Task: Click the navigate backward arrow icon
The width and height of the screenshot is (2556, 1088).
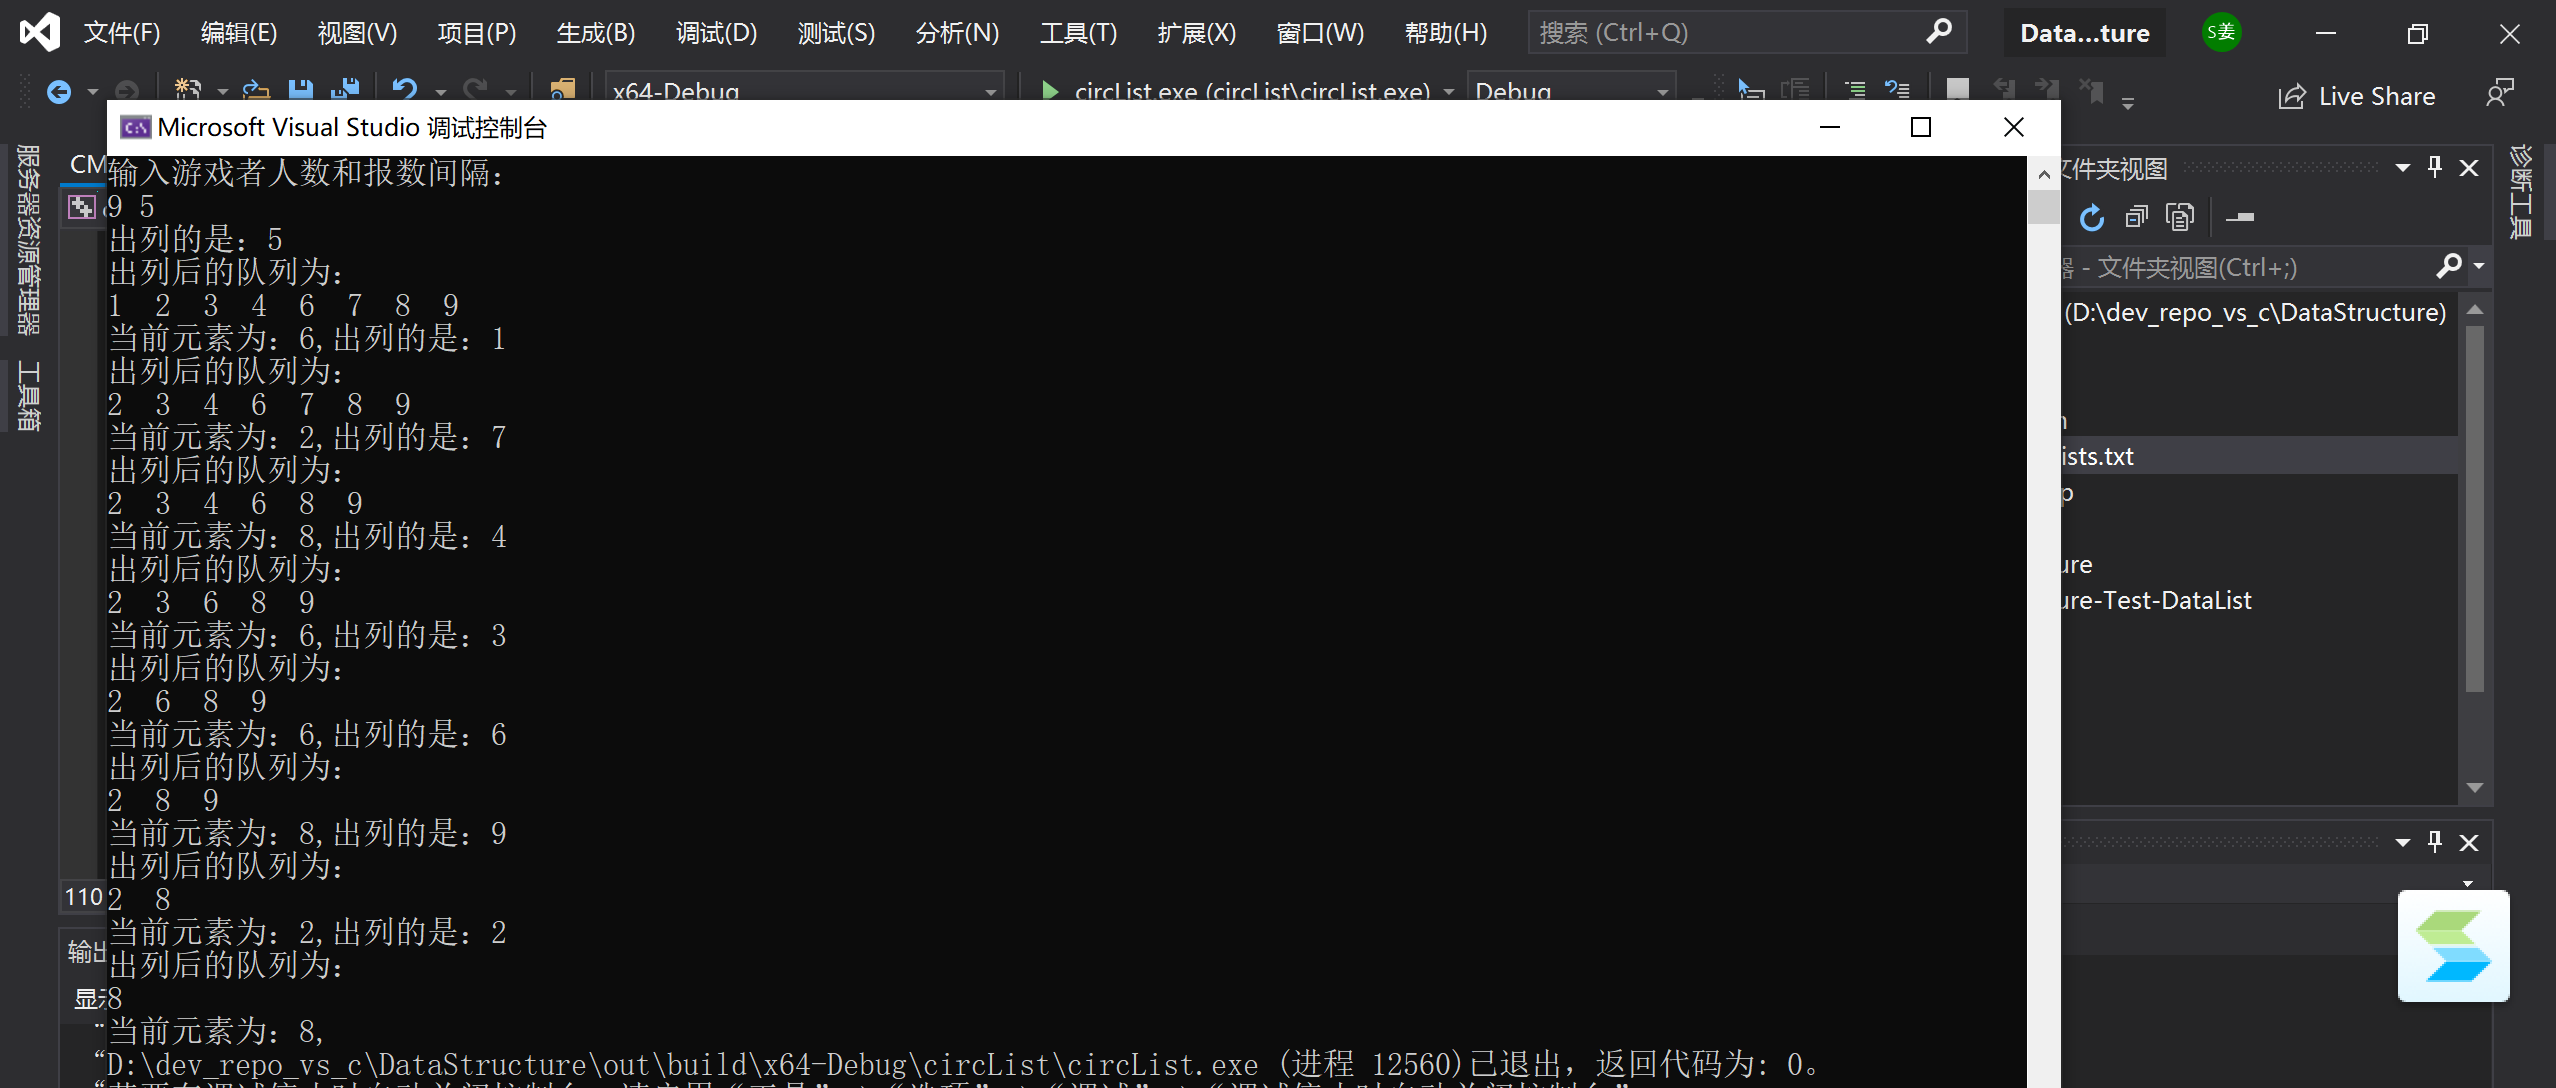Action: click(x=59, y=92)
